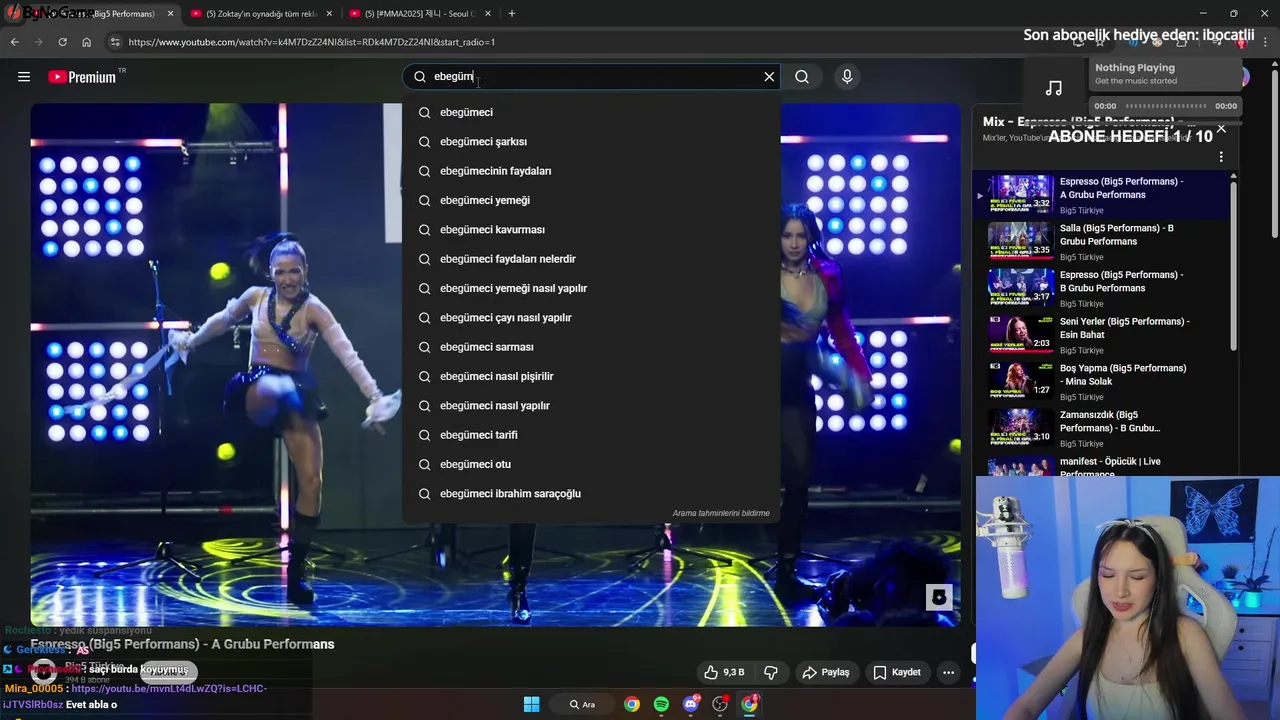This screenshot has height=720, width=1280.
Task: Click the browser home icon
Action: click(x=86, y=42)
